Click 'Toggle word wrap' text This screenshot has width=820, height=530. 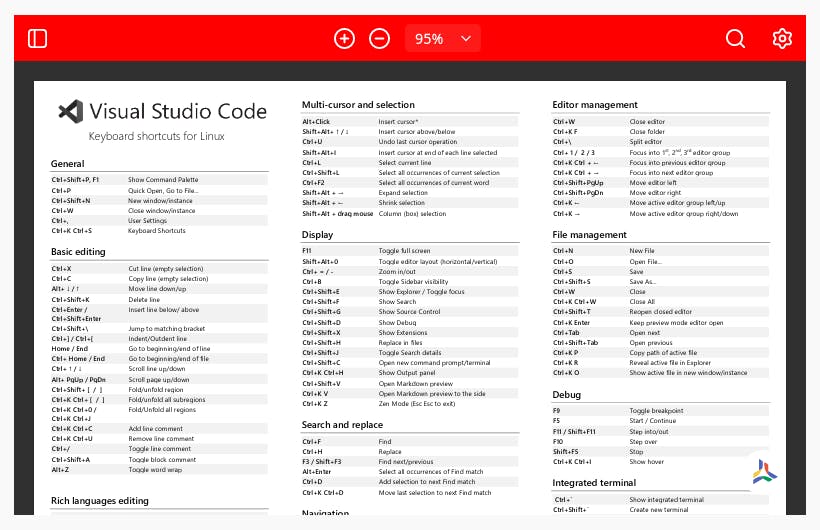click(155, 470)
